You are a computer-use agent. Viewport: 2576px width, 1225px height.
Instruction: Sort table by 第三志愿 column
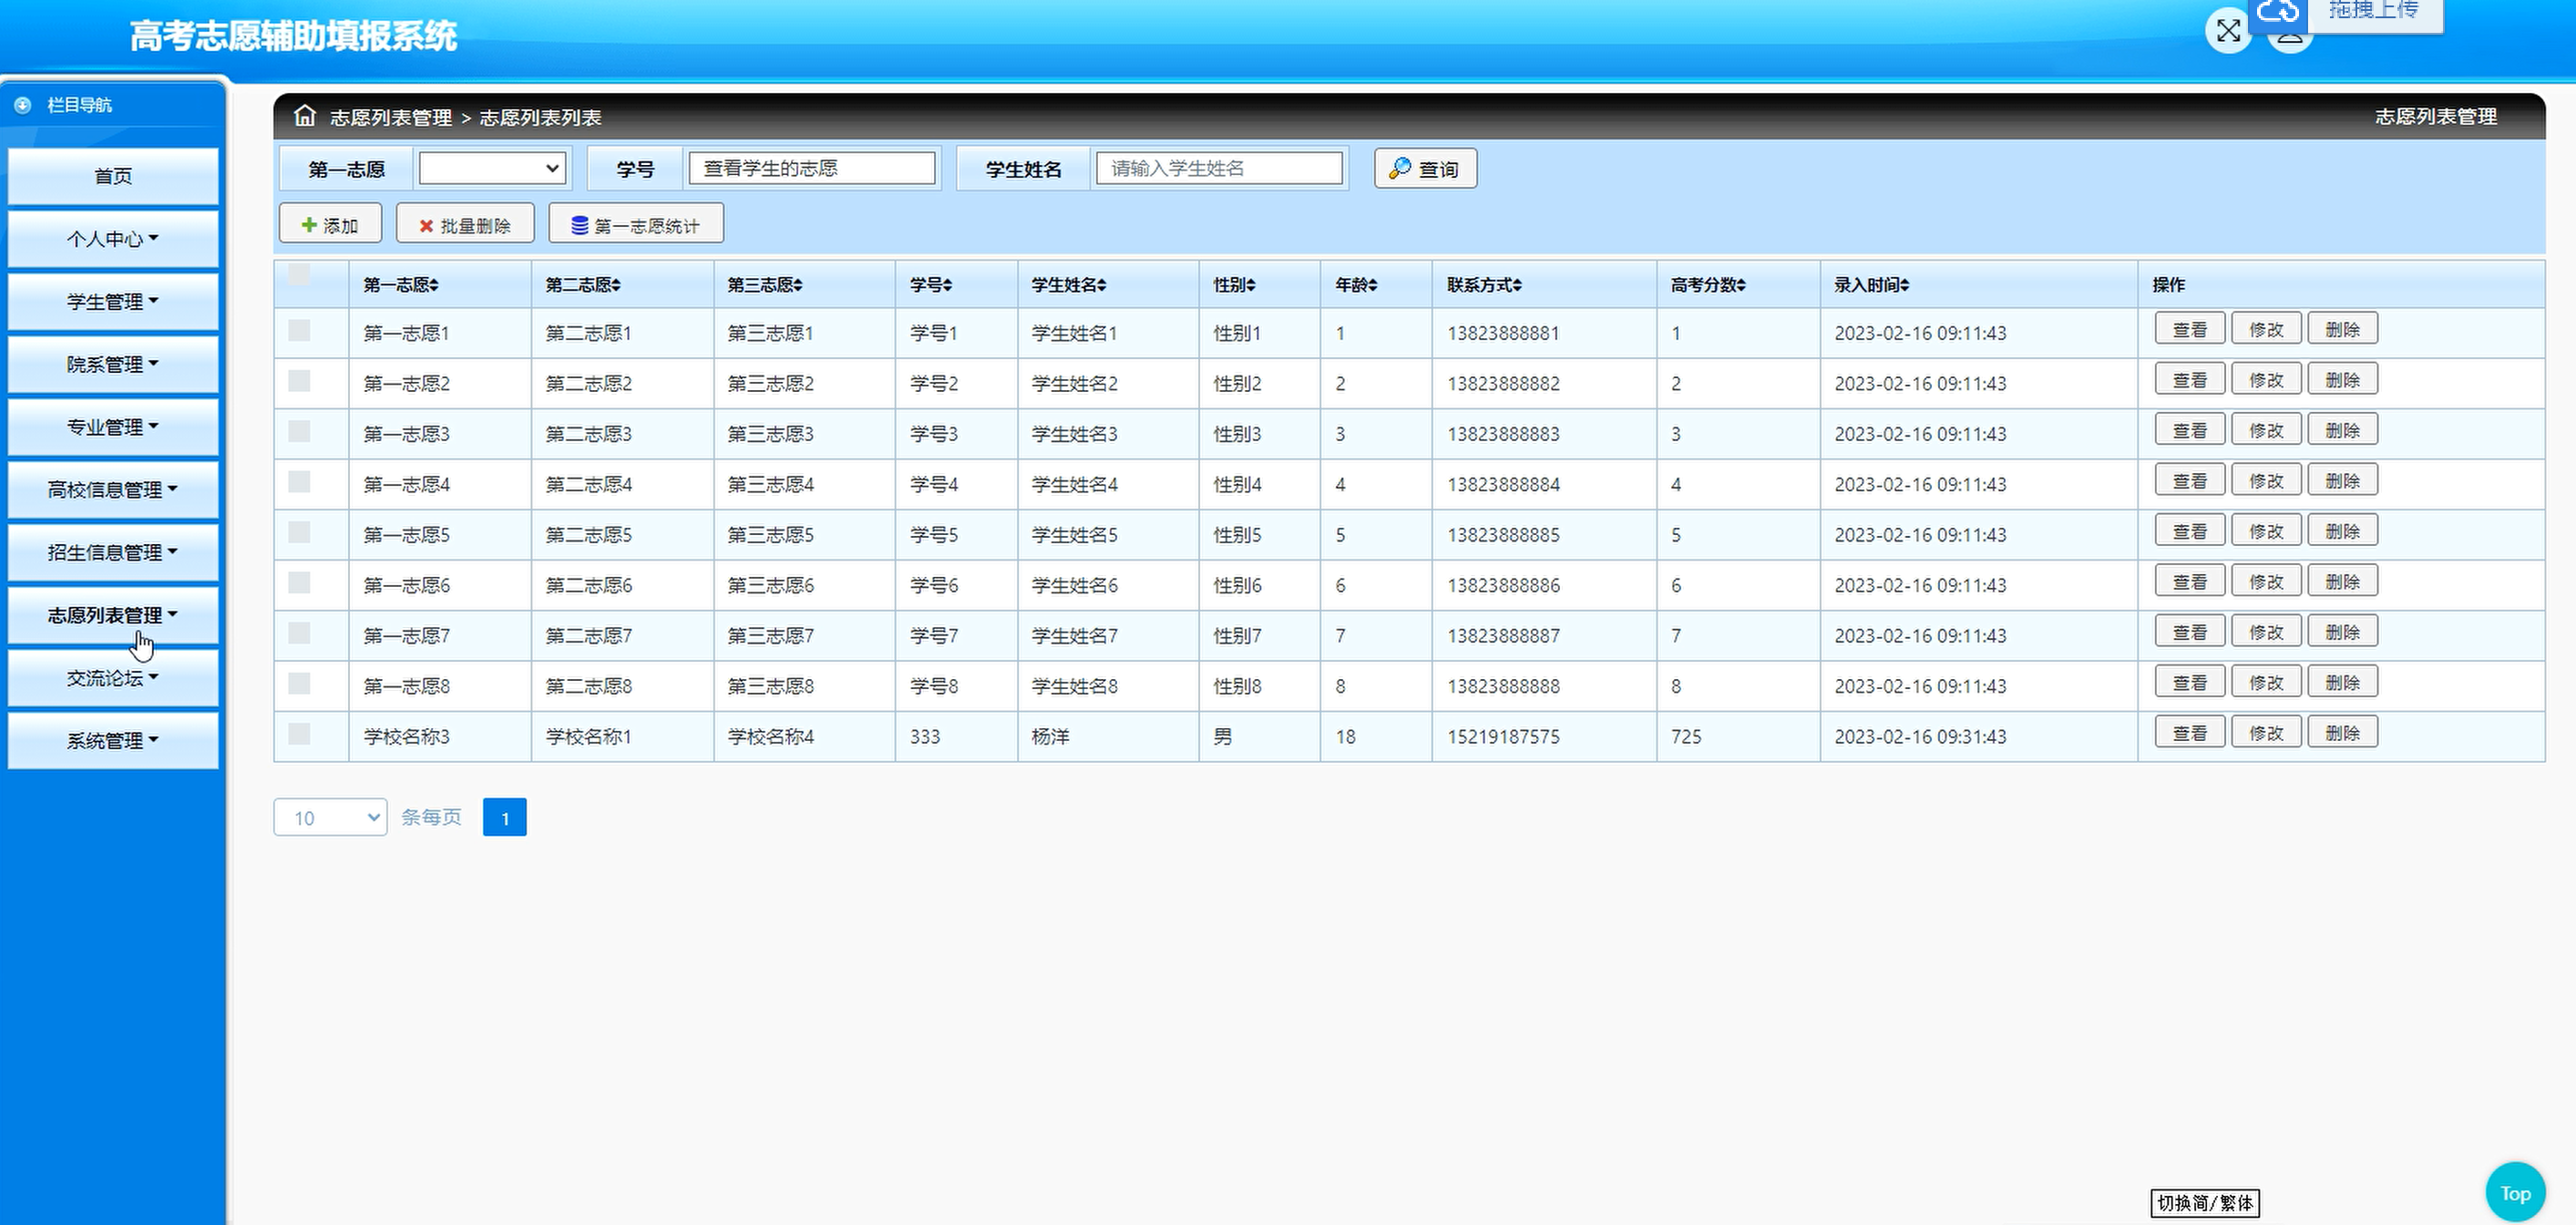point(765,285)
